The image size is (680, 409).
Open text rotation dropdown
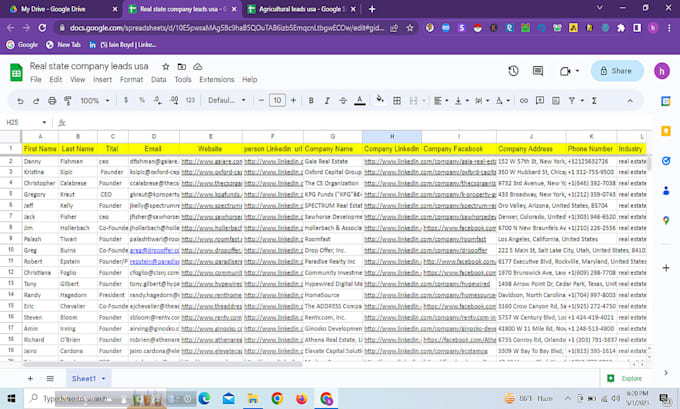click(x=502, y=101)
